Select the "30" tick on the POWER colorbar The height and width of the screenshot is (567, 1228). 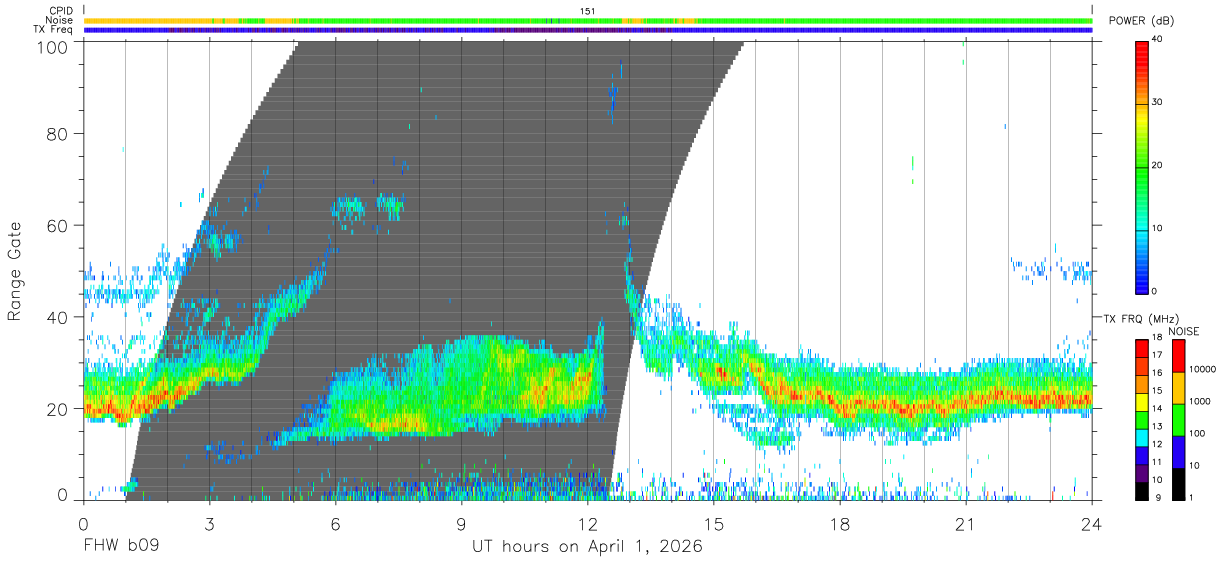(x=1159, y=104)
